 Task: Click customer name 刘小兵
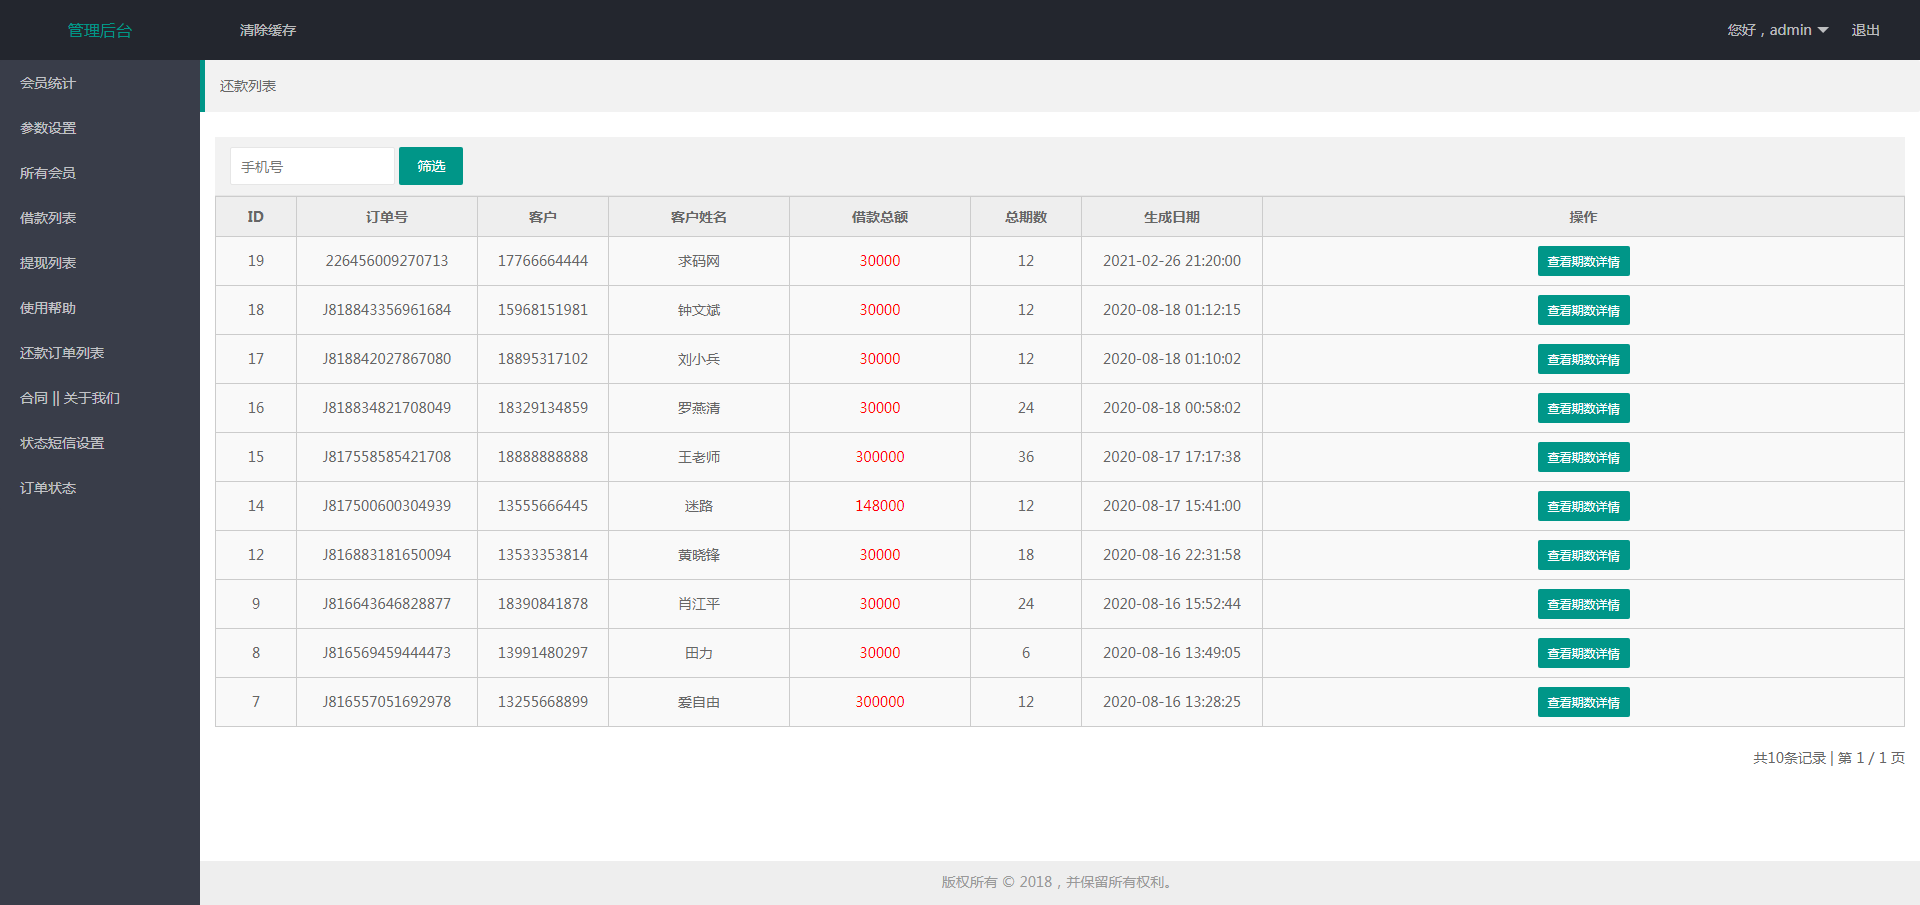point(699,359)
